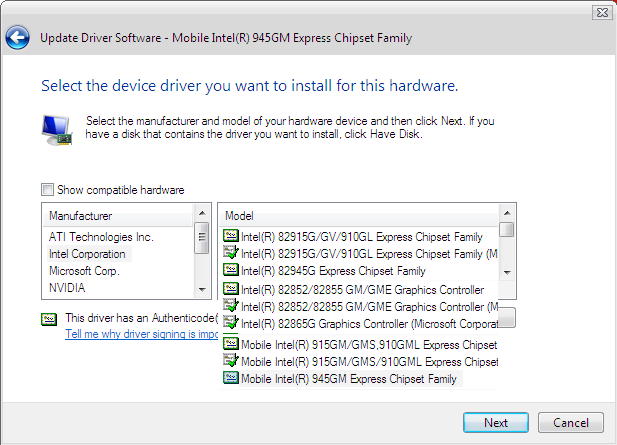
Task: Select Intel(R) 82945G Express Chipset Family
Action: 333,271
